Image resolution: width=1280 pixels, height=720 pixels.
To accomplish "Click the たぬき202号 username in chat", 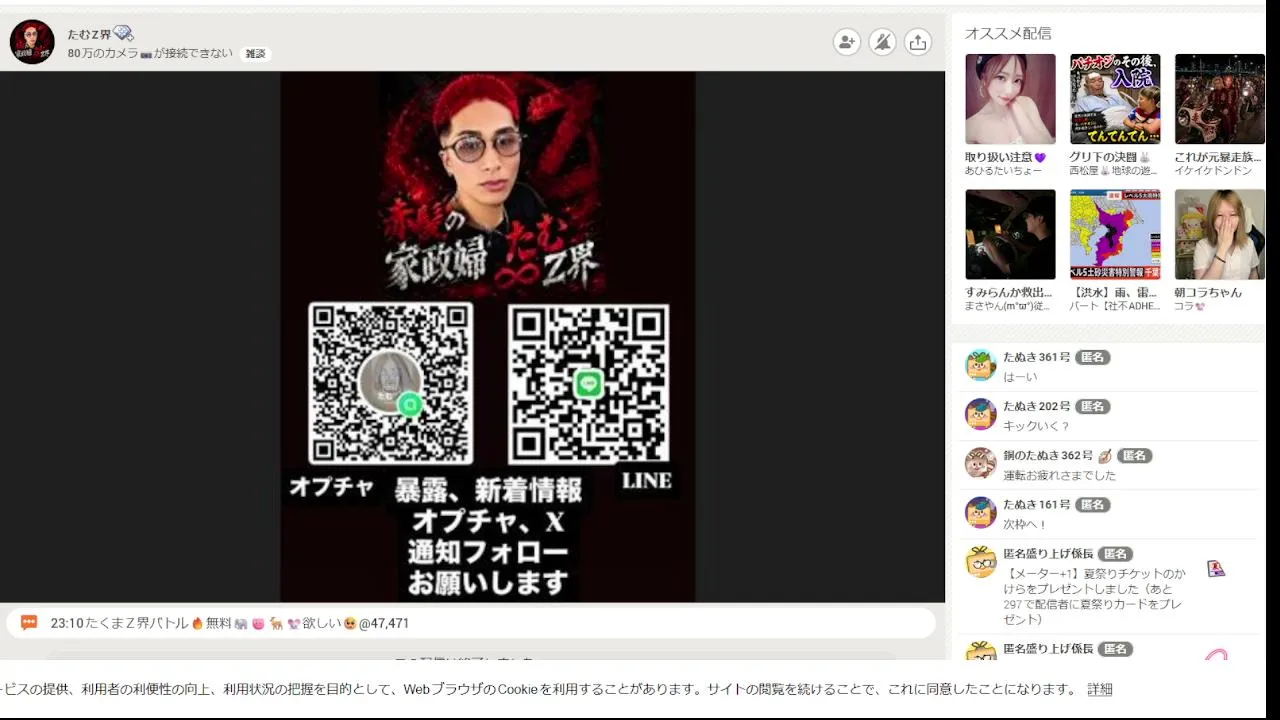I will click(1037, 406).
